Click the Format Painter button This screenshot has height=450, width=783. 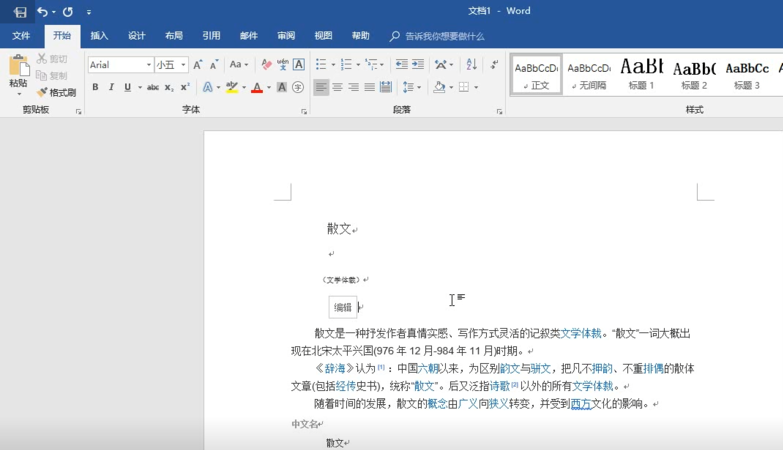click(x=57, y=92)
